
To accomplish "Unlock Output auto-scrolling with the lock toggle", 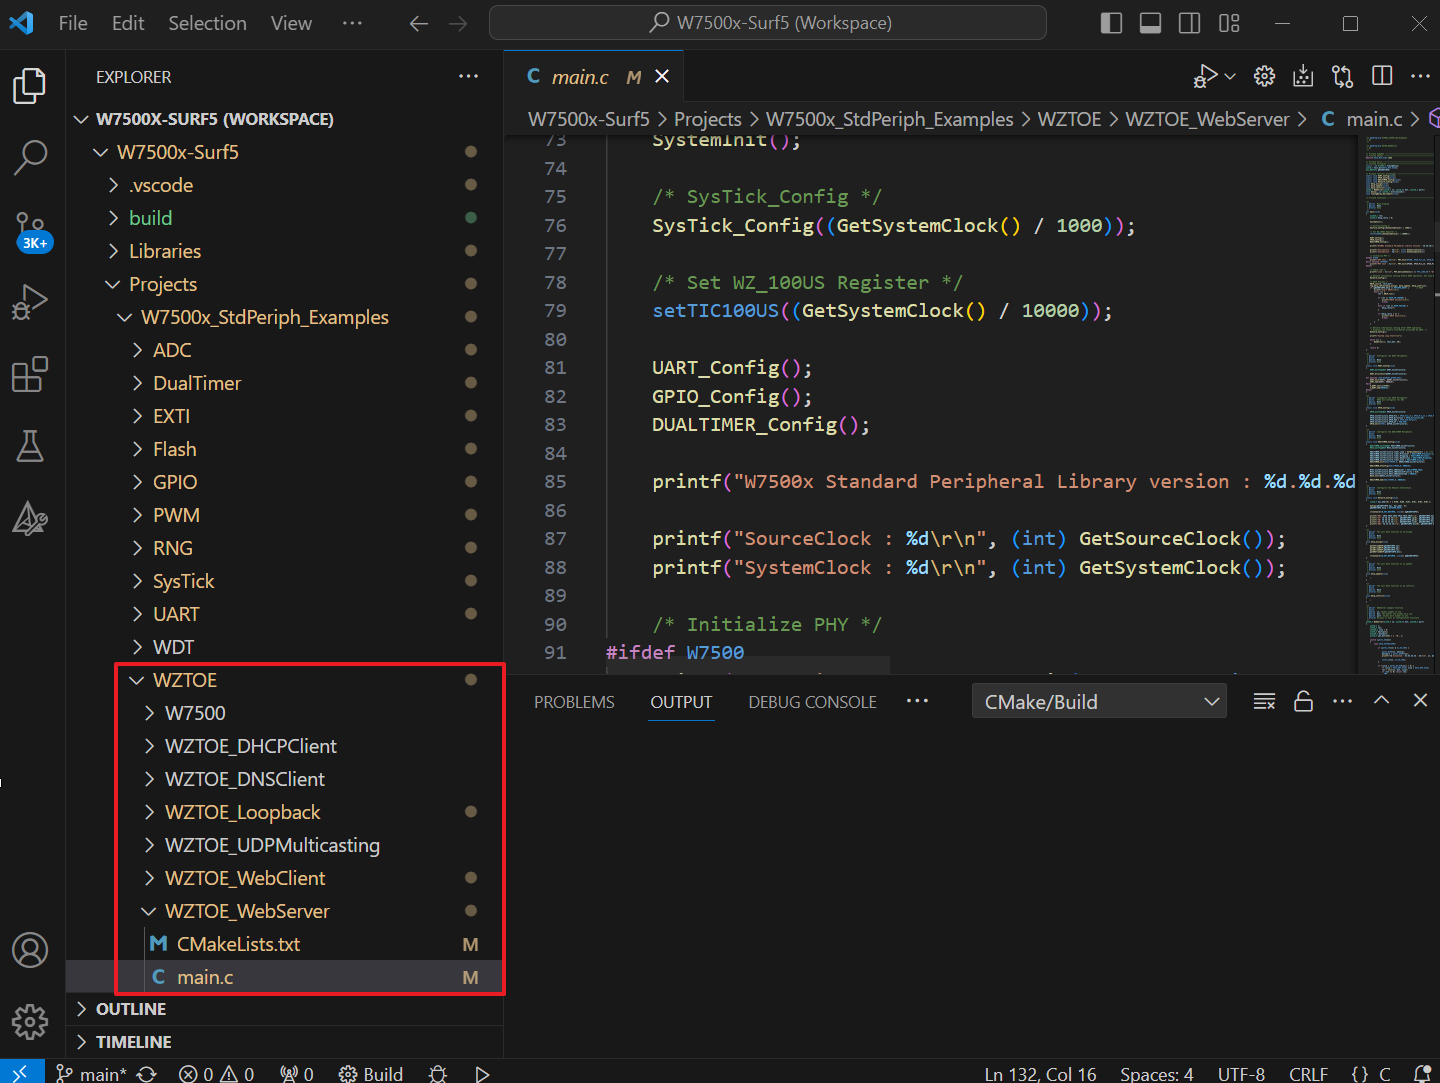I will pos(1303,700).
